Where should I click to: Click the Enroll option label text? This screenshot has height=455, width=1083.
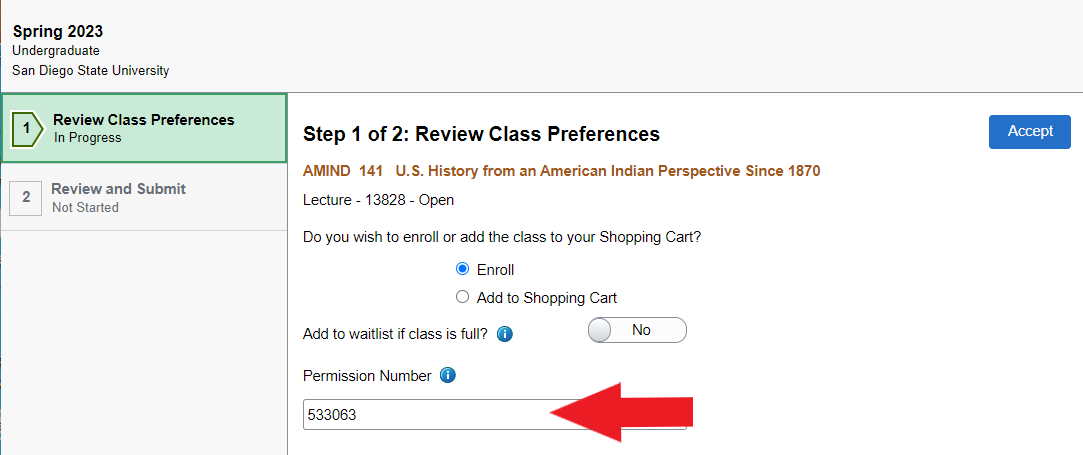(x=495, y=270)
